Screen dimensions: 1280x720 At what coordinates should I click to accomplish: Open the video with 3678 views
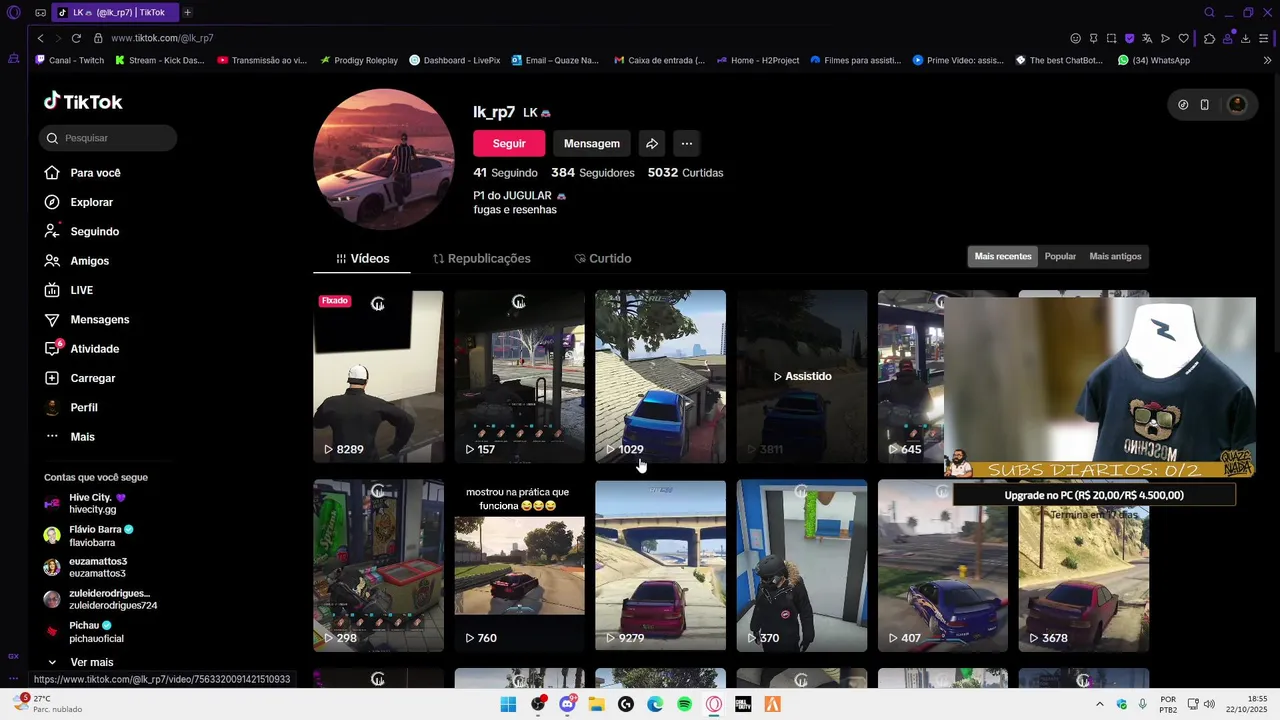click(1084, 580)
